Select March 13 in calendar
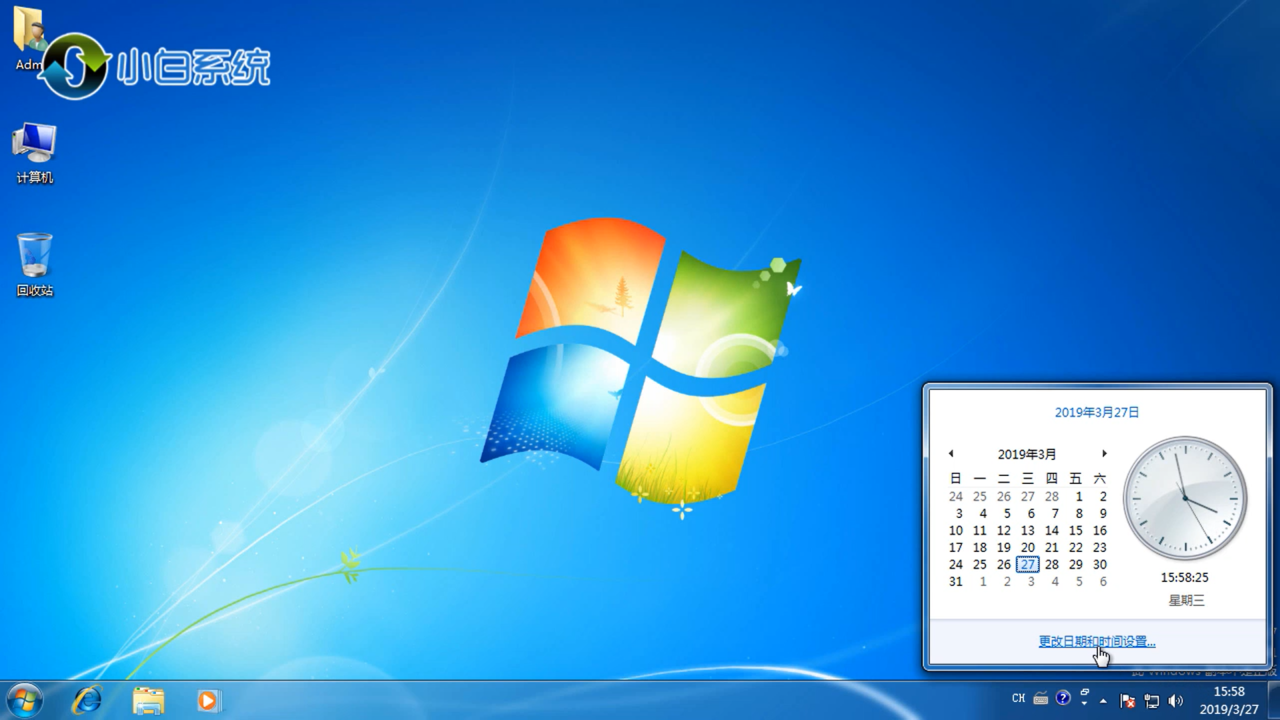The height and width of the screenshot is (720, 1280). point(1027,530)
